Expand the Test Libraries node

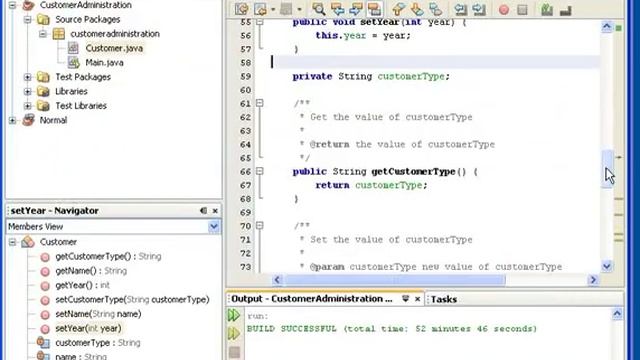(x=27, y=106)
